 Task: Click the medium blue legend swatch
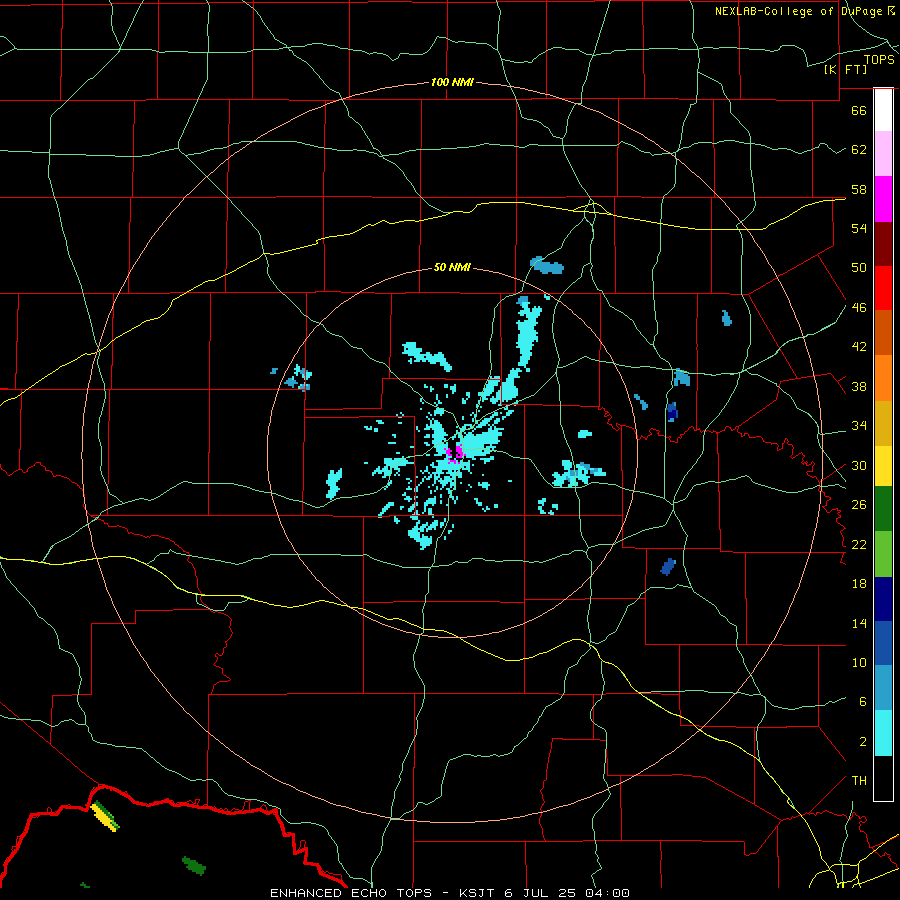(883, 643)
